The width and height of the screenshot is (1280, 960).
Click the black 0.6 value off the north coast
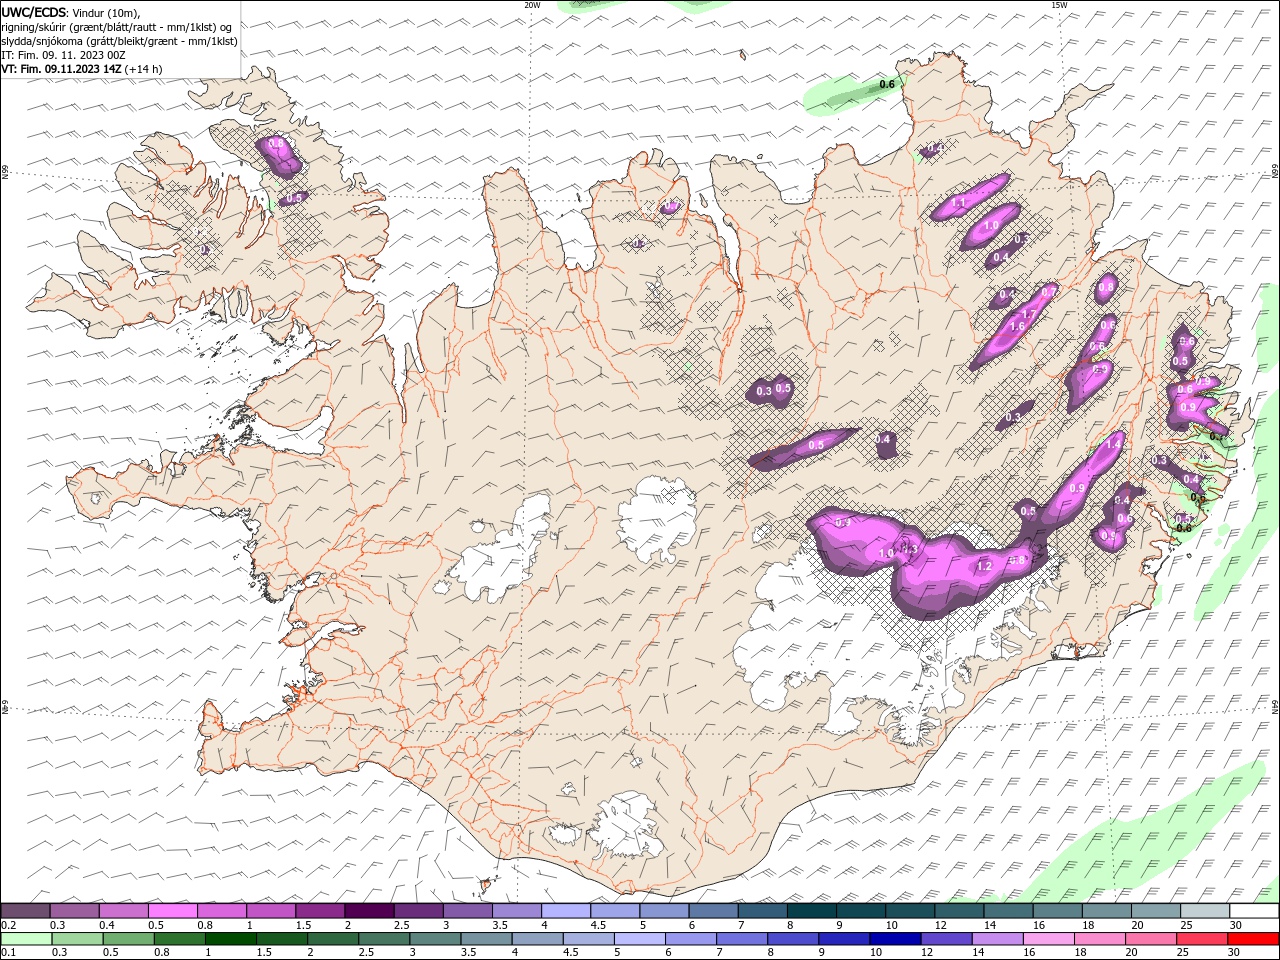coord(887,85)
